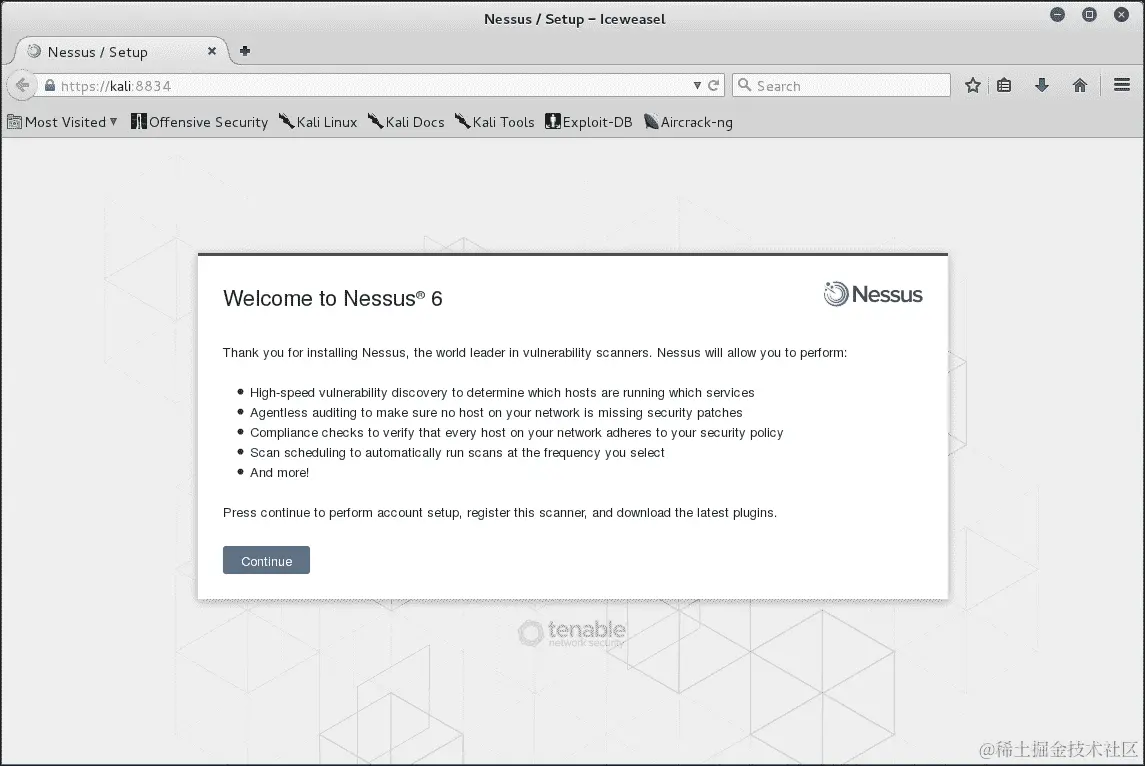Open Most Visited bookmarks dropdown
Screen dimensions: 1145x766
pyautogui.click(x=63, y=122)
